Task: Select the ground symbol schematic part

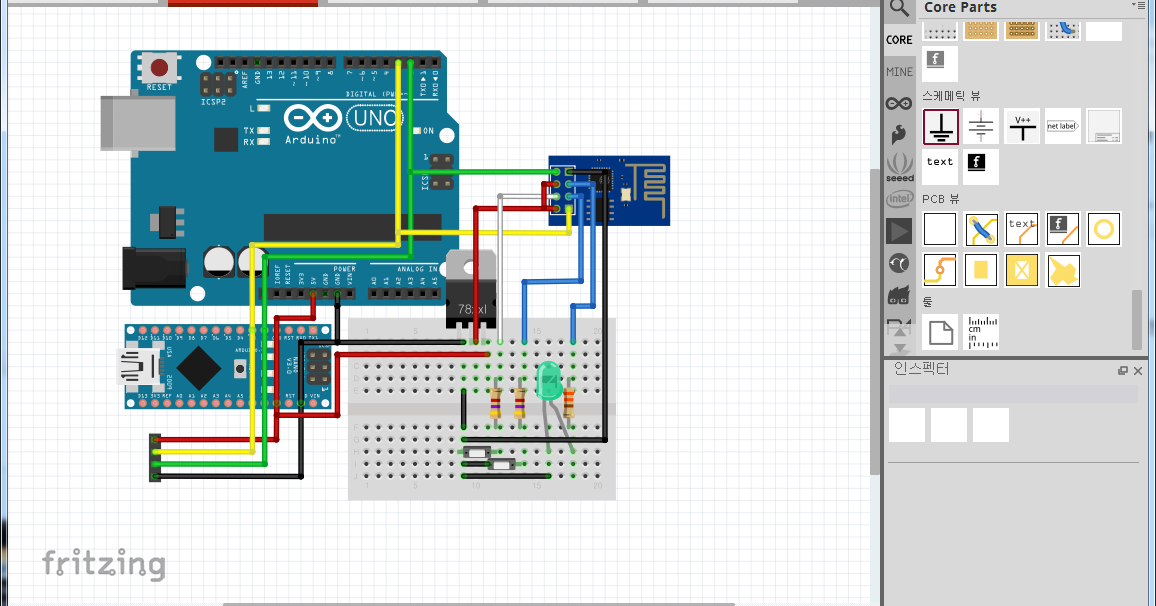Action: click(939, 126)
